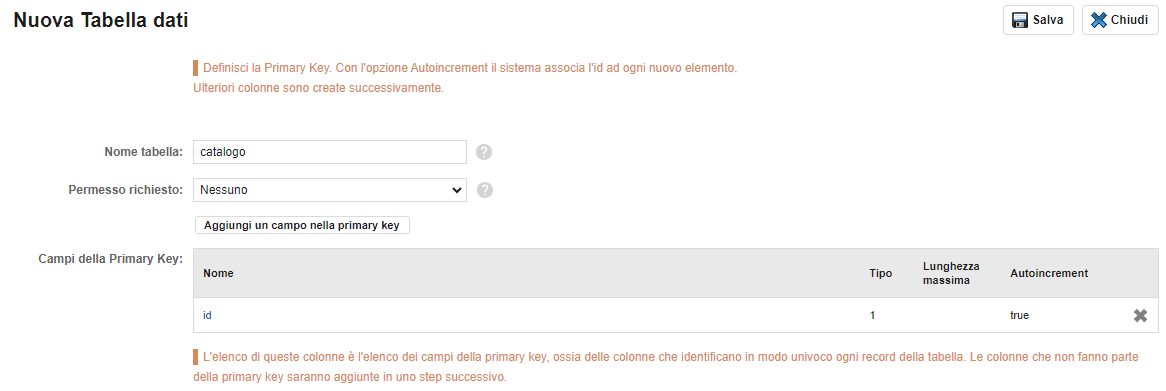
Task: Click the blue X icon on Chiudi
Action: point(1098,20)
